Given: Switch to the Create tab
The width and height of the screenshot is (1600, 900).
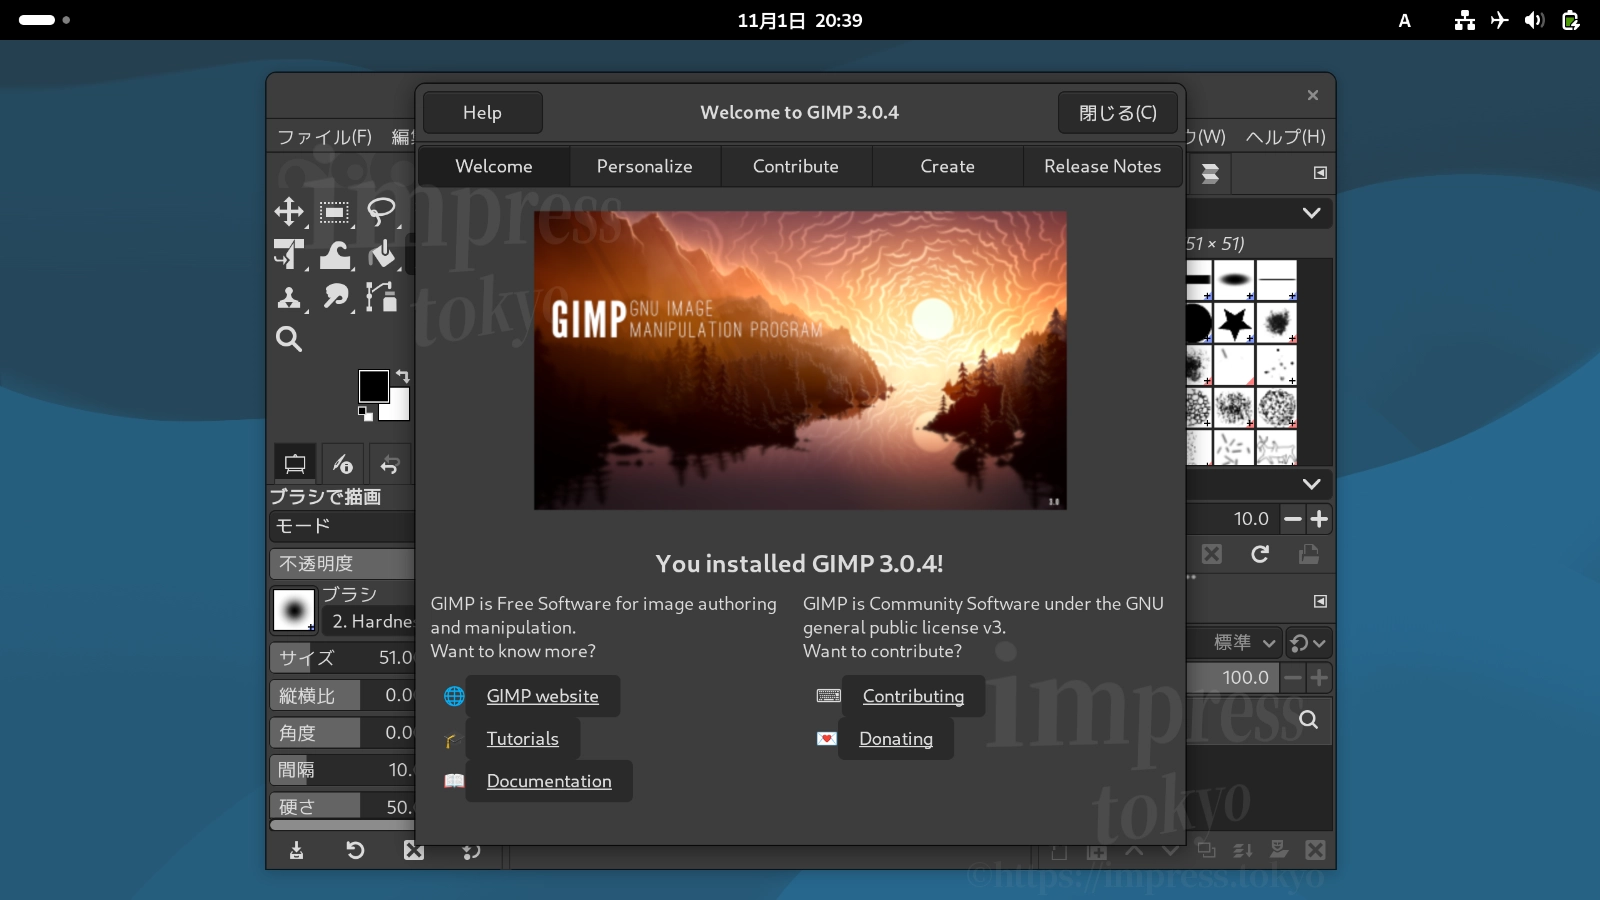Looking at the screenshot, I should (x=948, y=167).
